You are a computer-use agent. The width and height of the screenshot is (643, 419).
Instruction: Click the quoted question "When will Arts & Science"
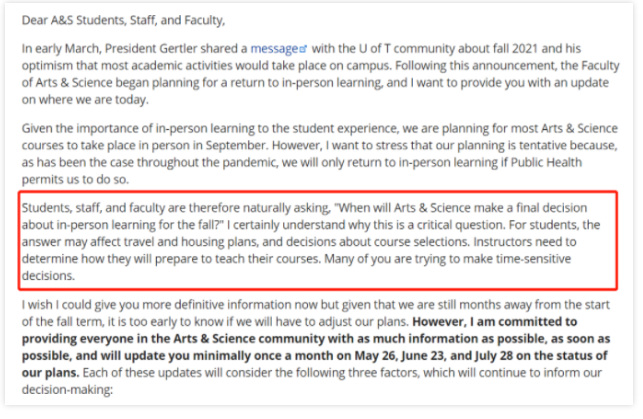402,208
